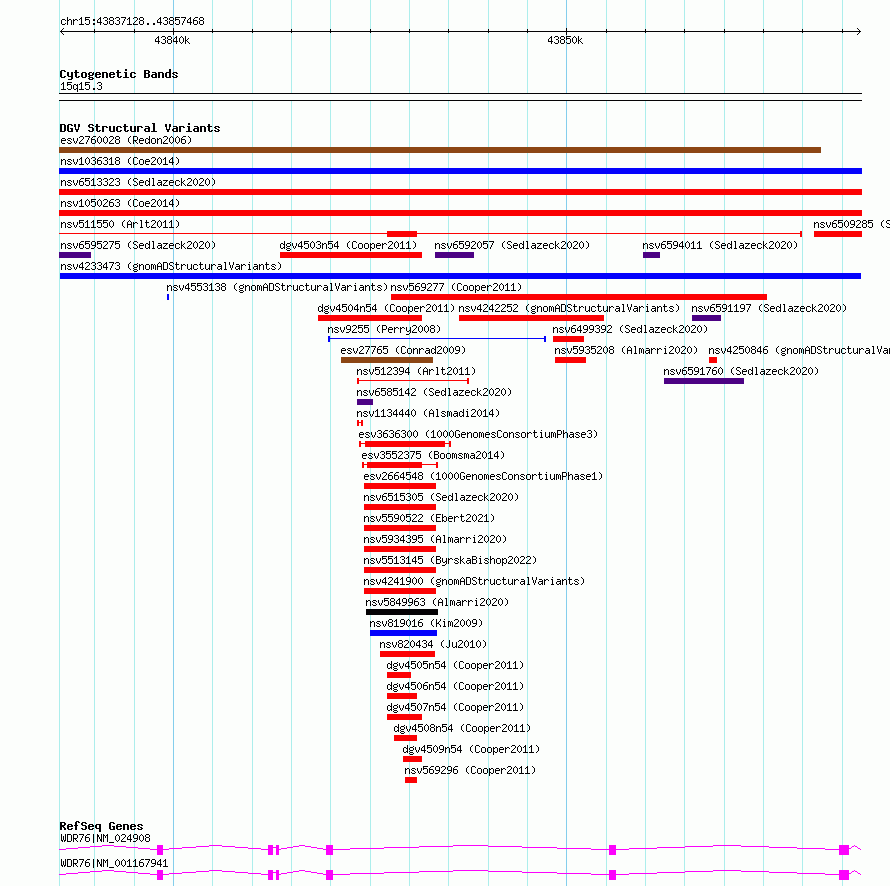Click the purple nsv6591760 variant bar

(x=704, y=381)
